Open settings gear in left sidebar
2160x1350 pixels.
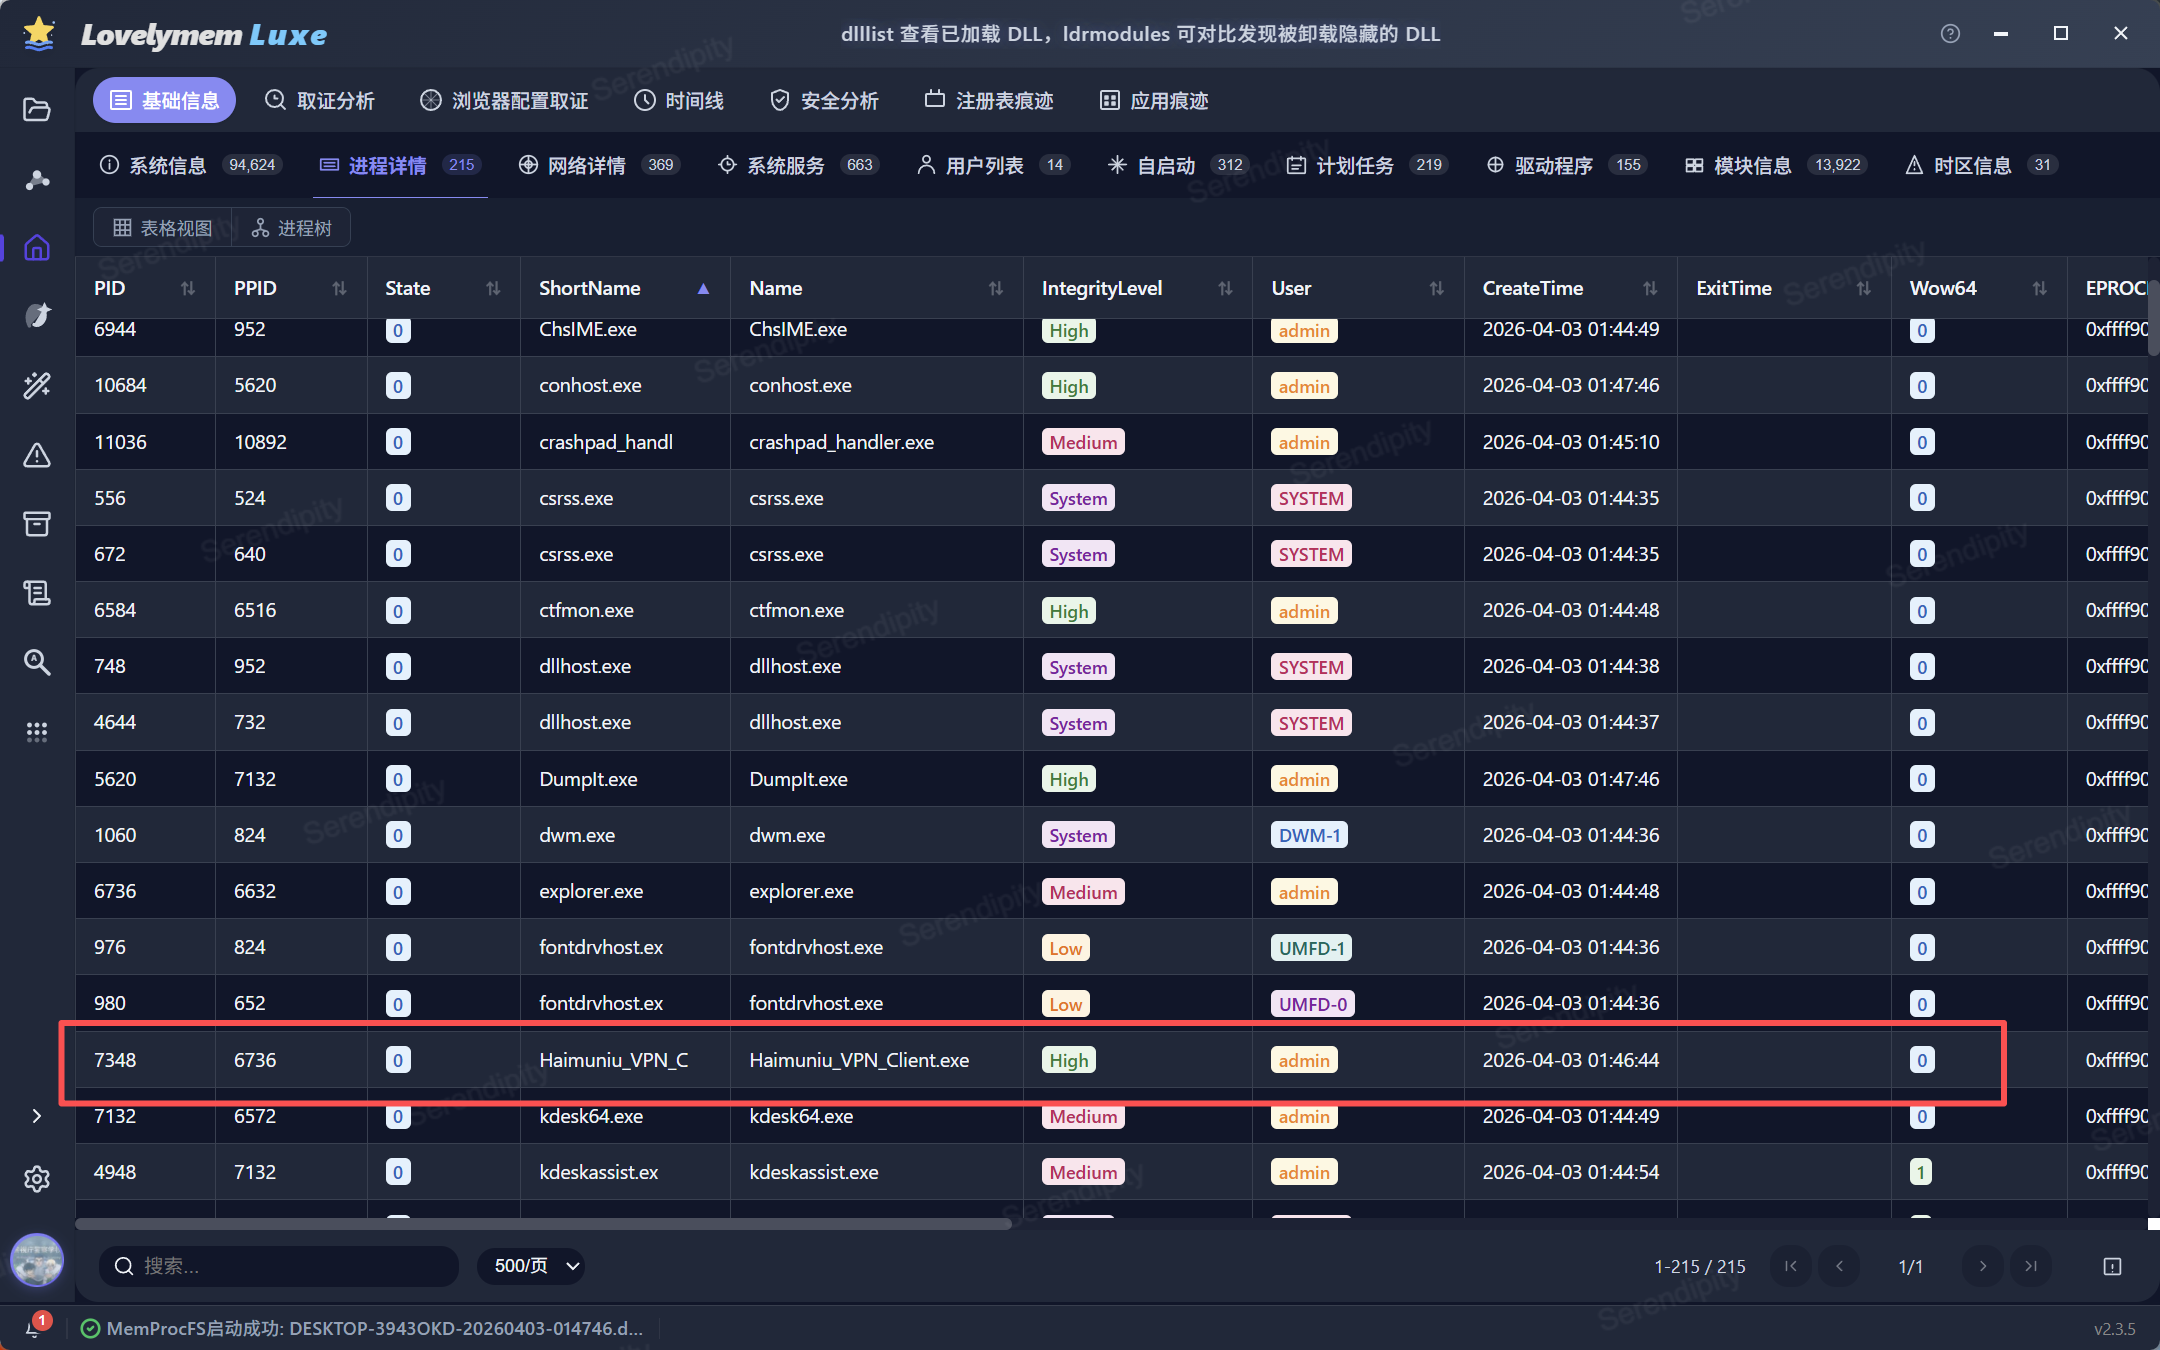(x=37, y=1179)
